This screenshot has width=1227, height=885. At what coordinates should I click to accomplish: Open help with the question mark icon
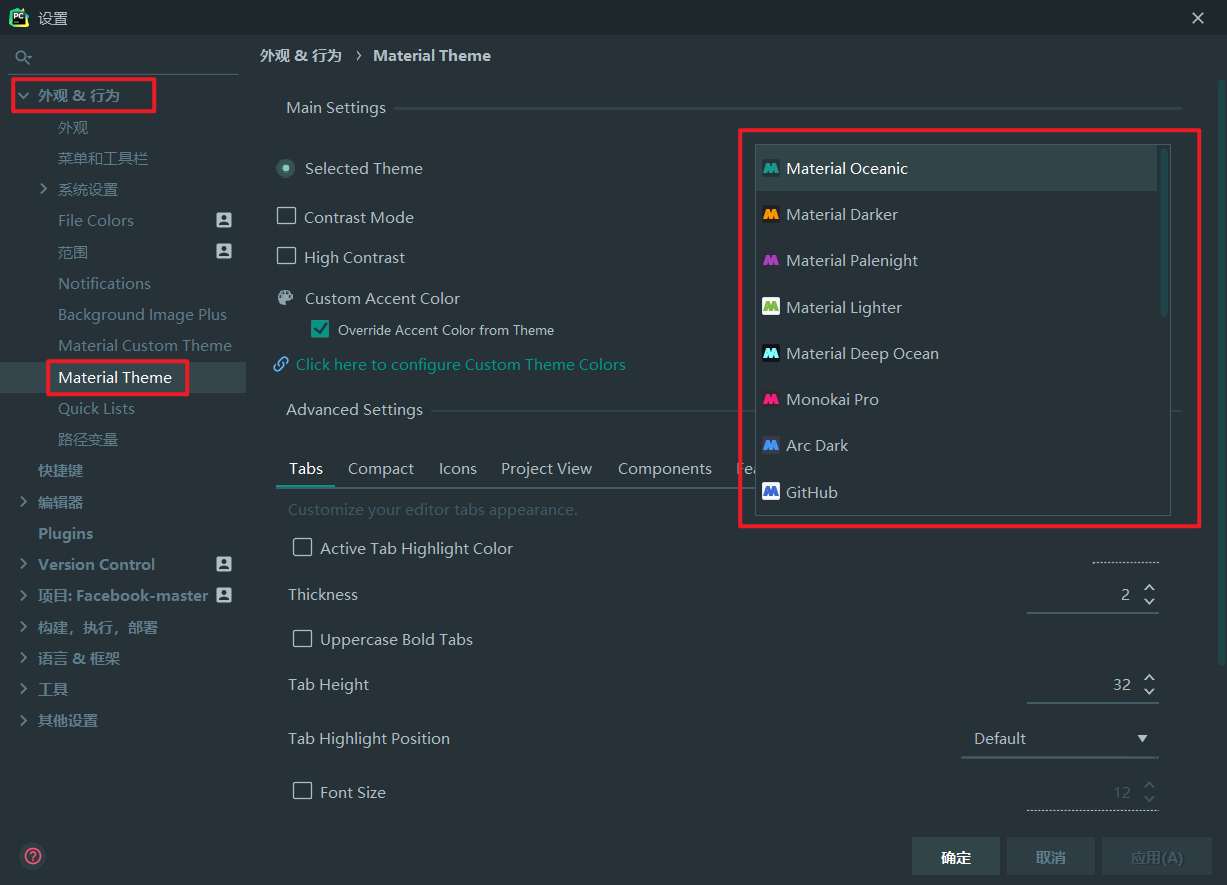33,856
